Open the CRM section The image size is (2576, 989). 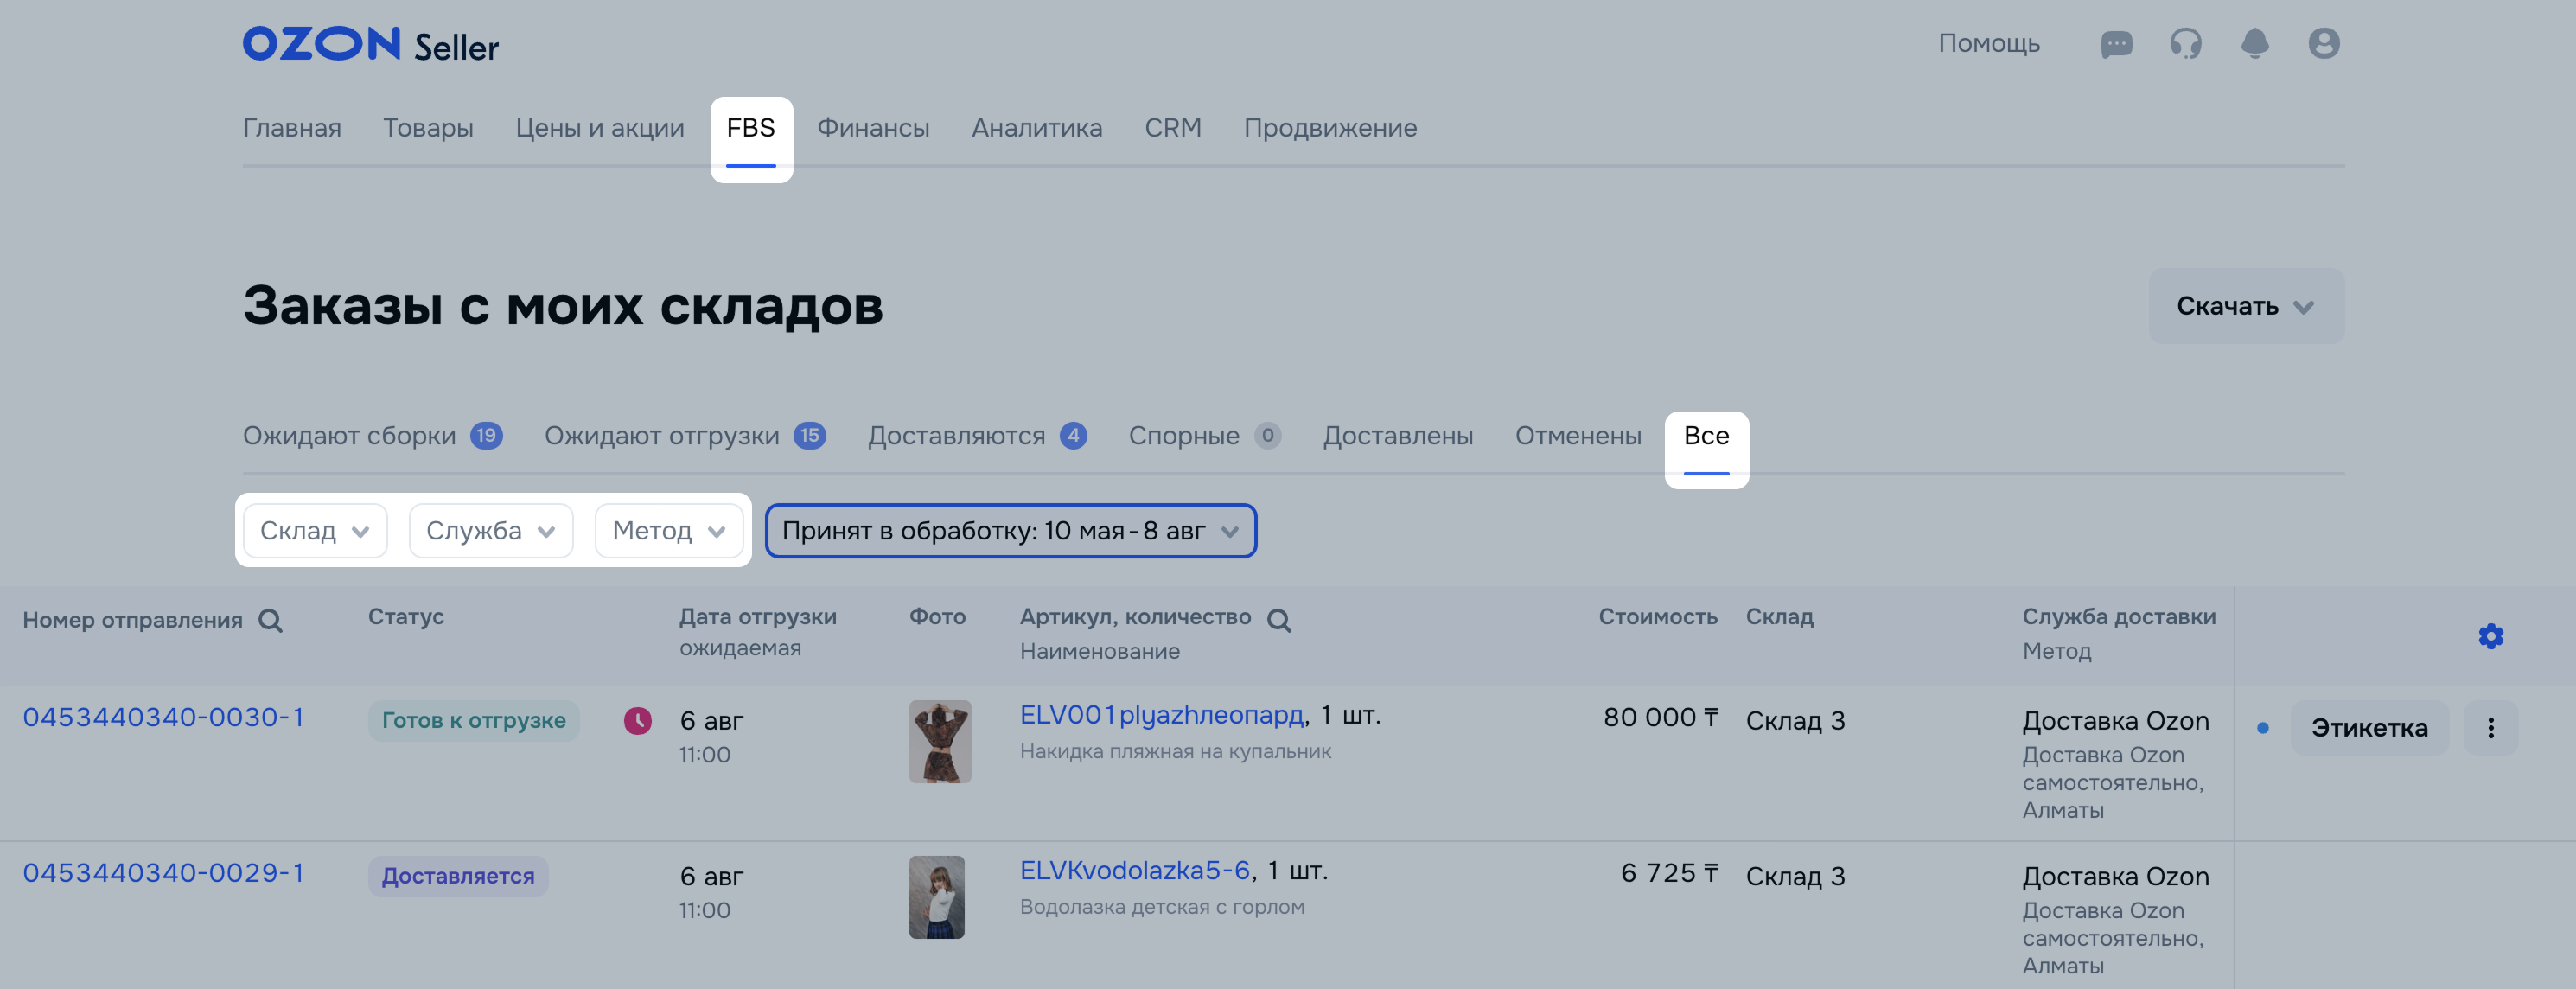point(1173,128)
